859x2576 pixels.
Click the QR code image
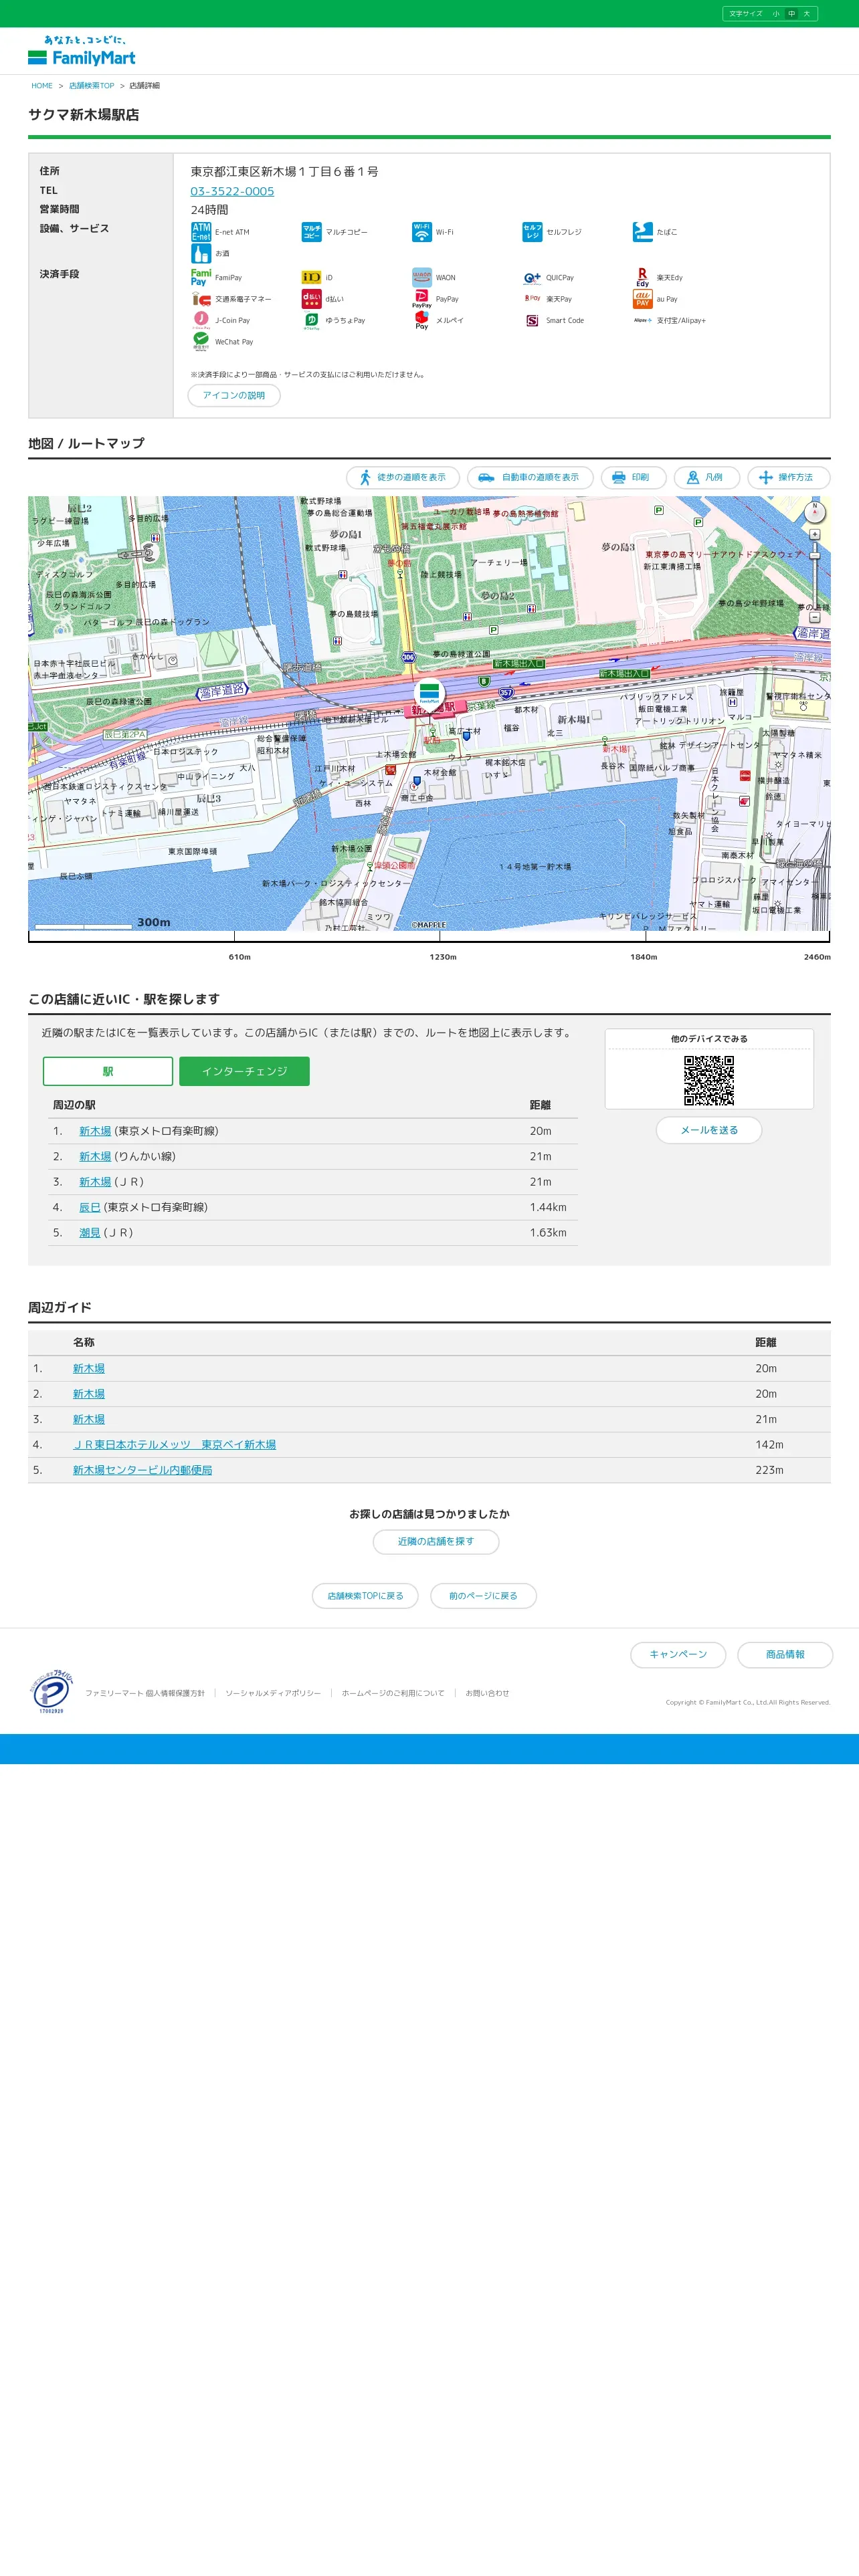tap(709, 1080)
